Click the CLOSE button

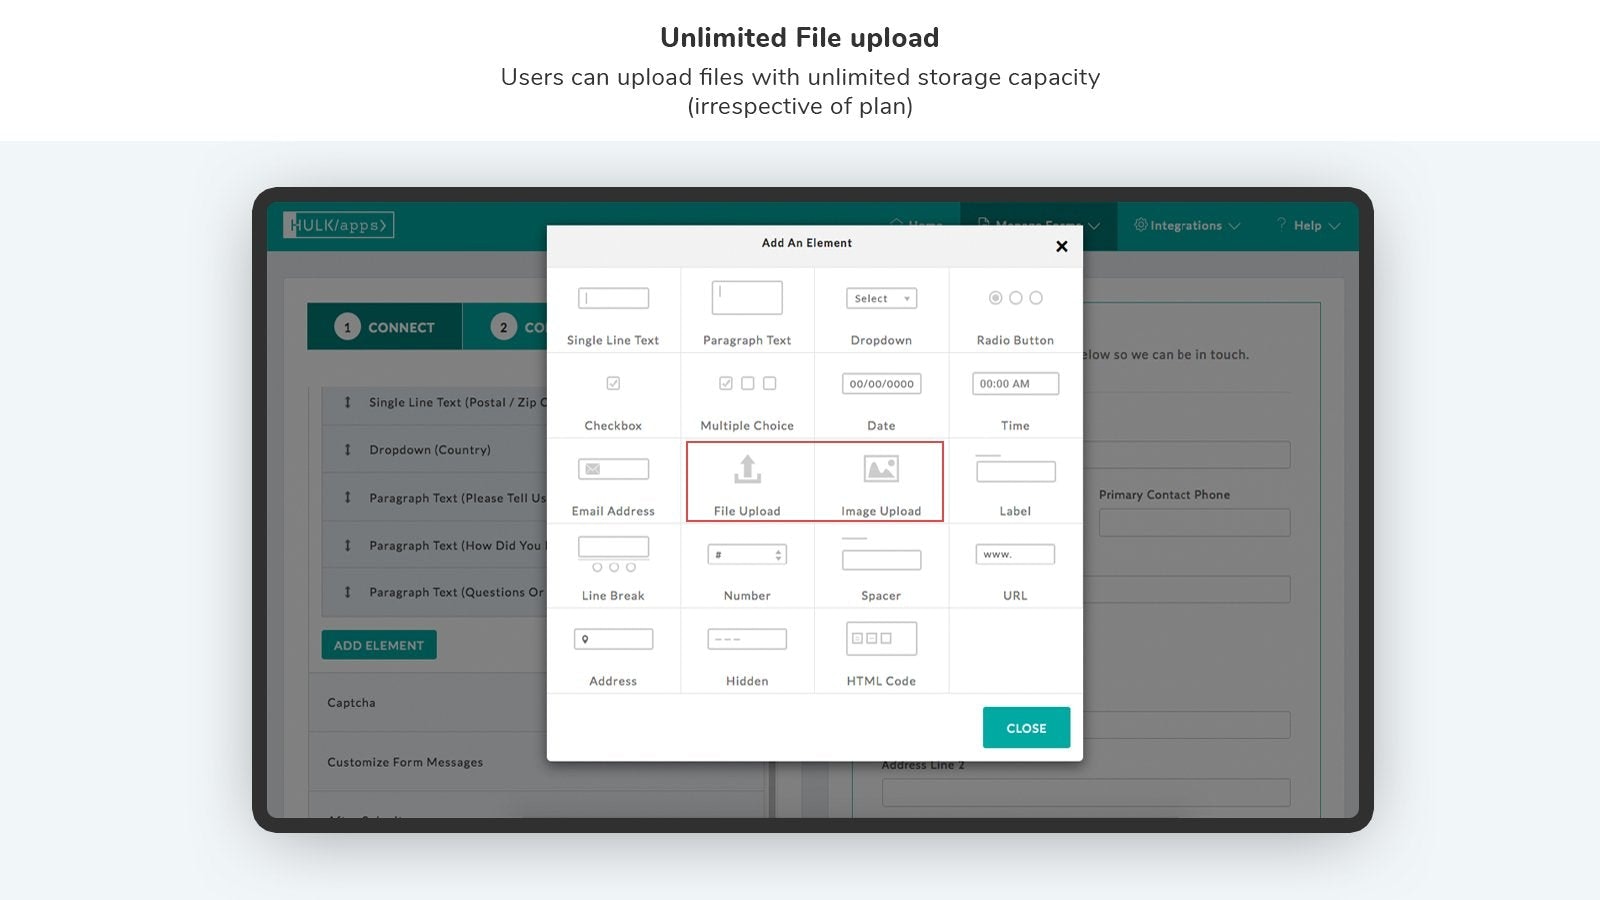click(x=1026, y=727)
